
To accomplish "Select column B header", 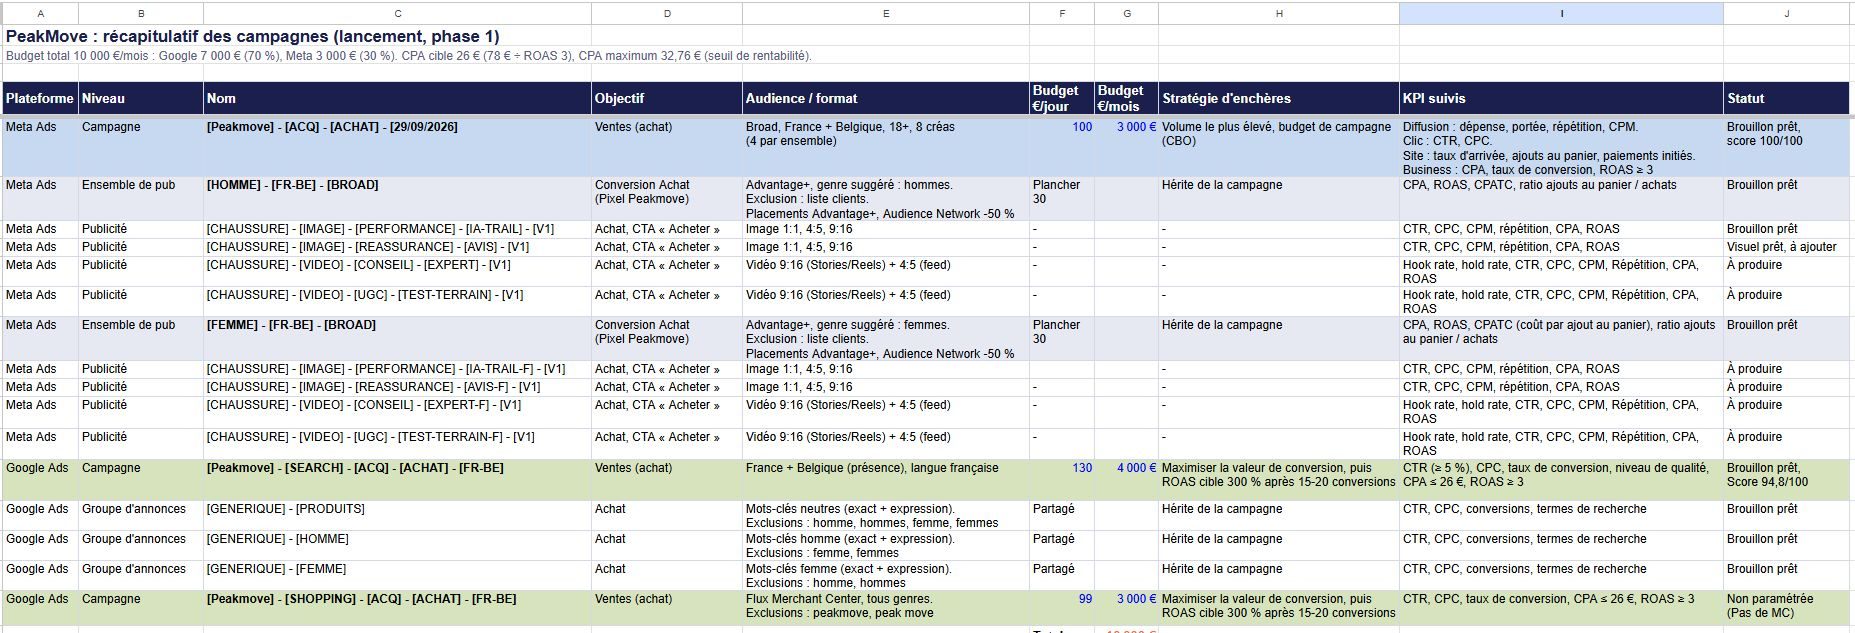I will [141, 13].
